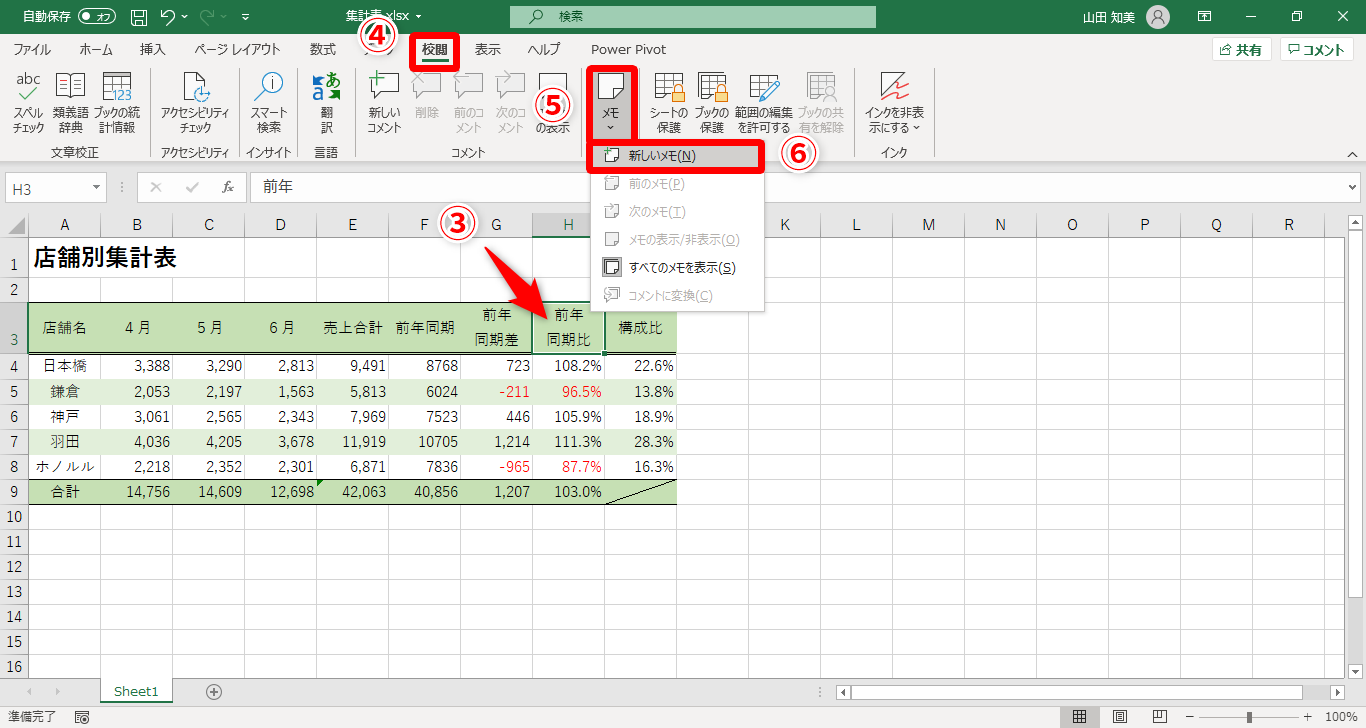Select the Sheet1 sheet tab
The image size is (1366, 728).
136,691
